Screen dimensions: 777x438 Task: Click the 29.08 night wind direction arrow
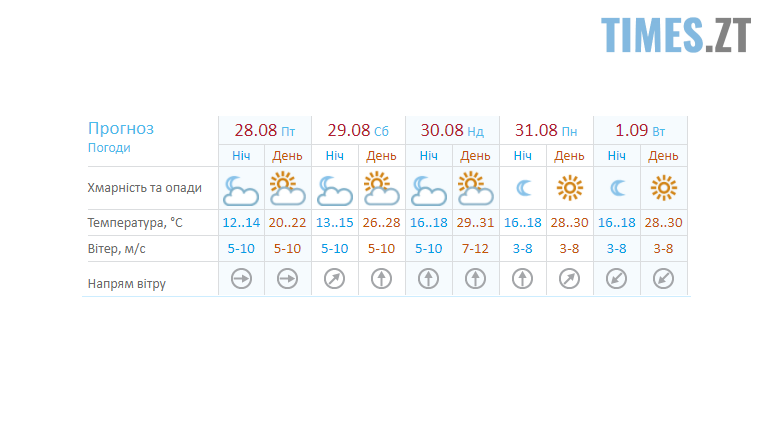pyautogui.click(x=335, y=280)
